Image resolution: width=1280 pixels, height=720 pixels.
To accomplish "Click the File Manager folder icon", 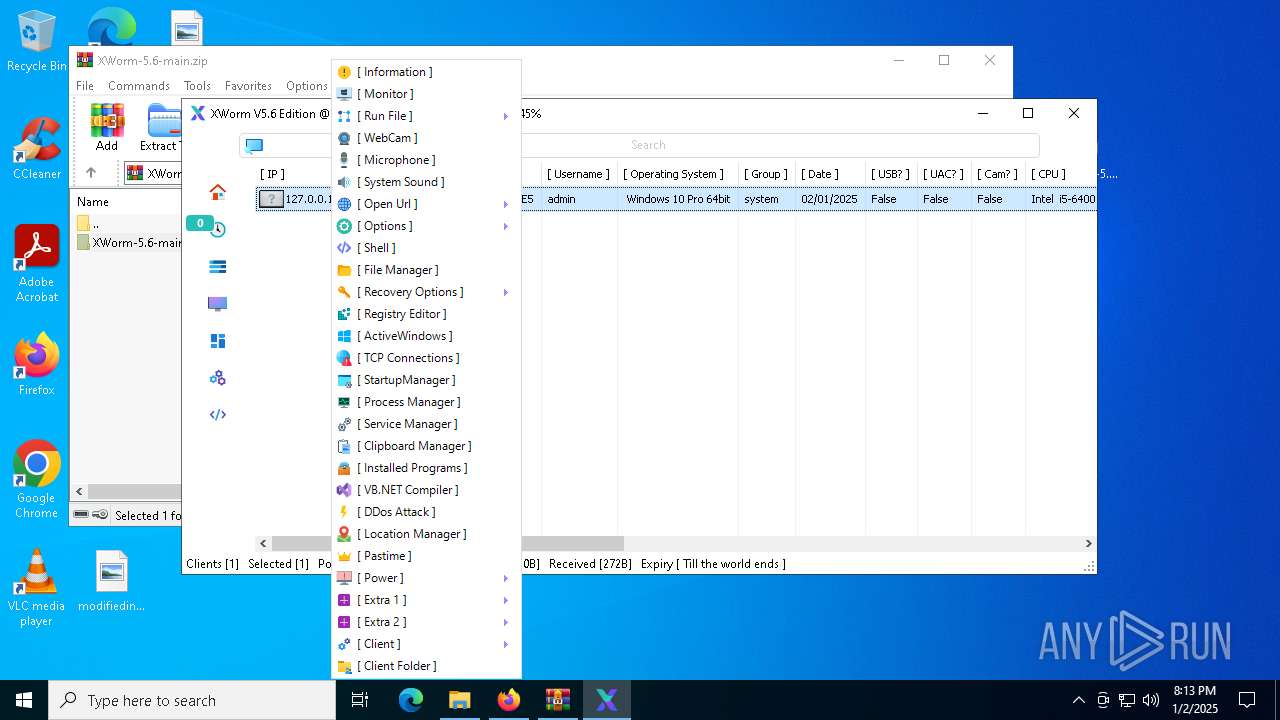I will pos(344,270).
